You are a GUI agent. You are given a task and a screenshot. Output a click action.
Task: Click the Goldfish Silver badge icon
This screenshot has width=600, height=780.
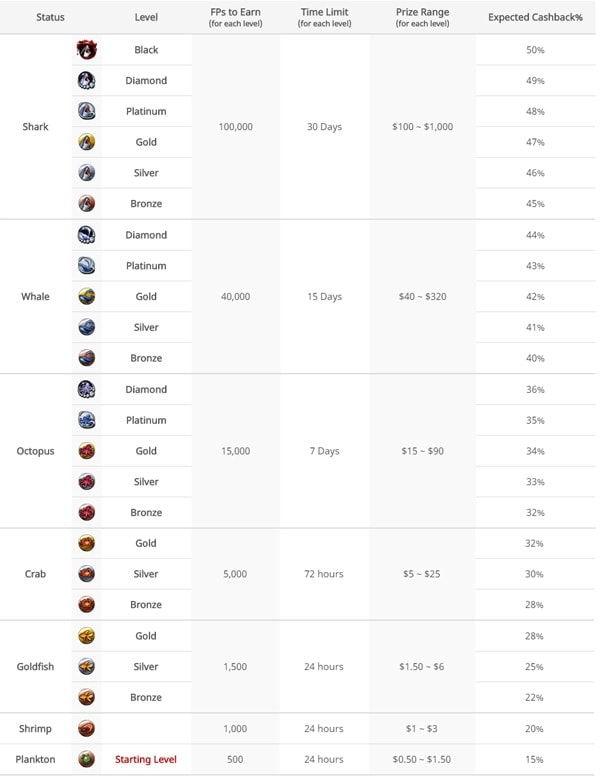[87, 667]
